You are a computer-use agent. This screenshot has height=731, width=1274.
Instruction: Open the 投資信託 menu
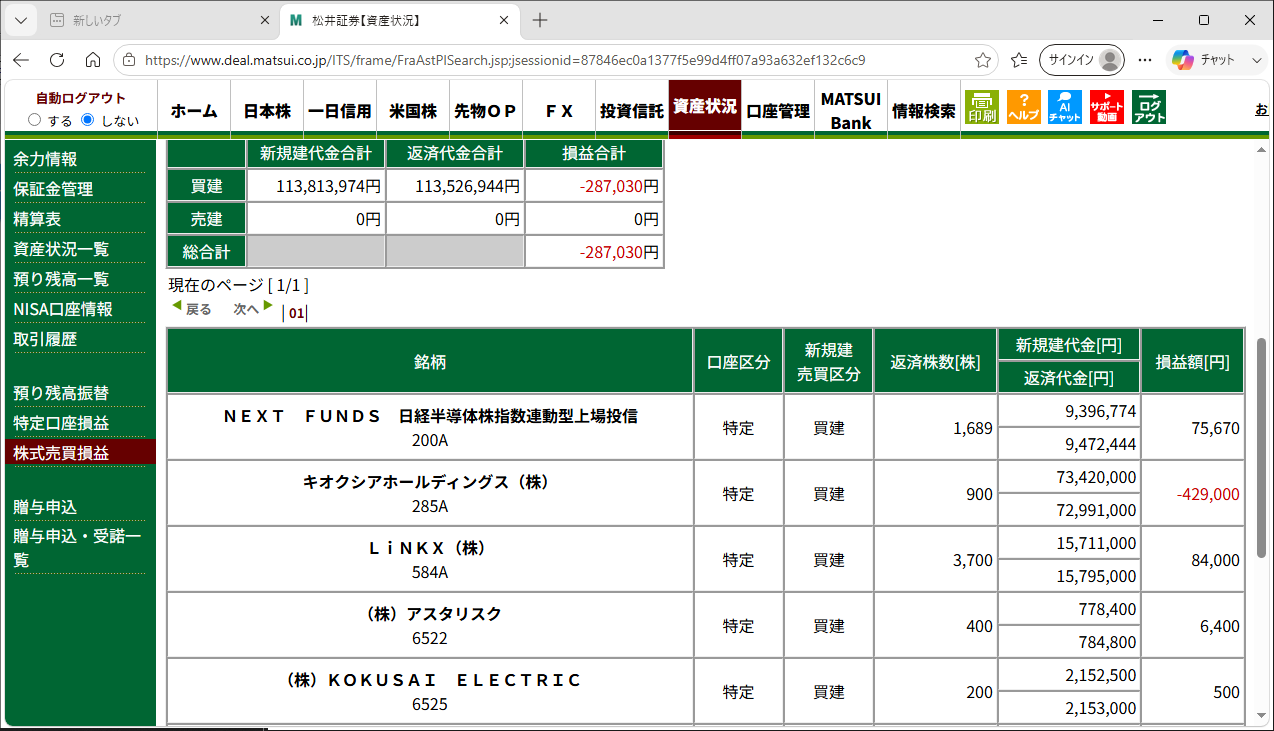pyautogui.click(x=632, y=111)
